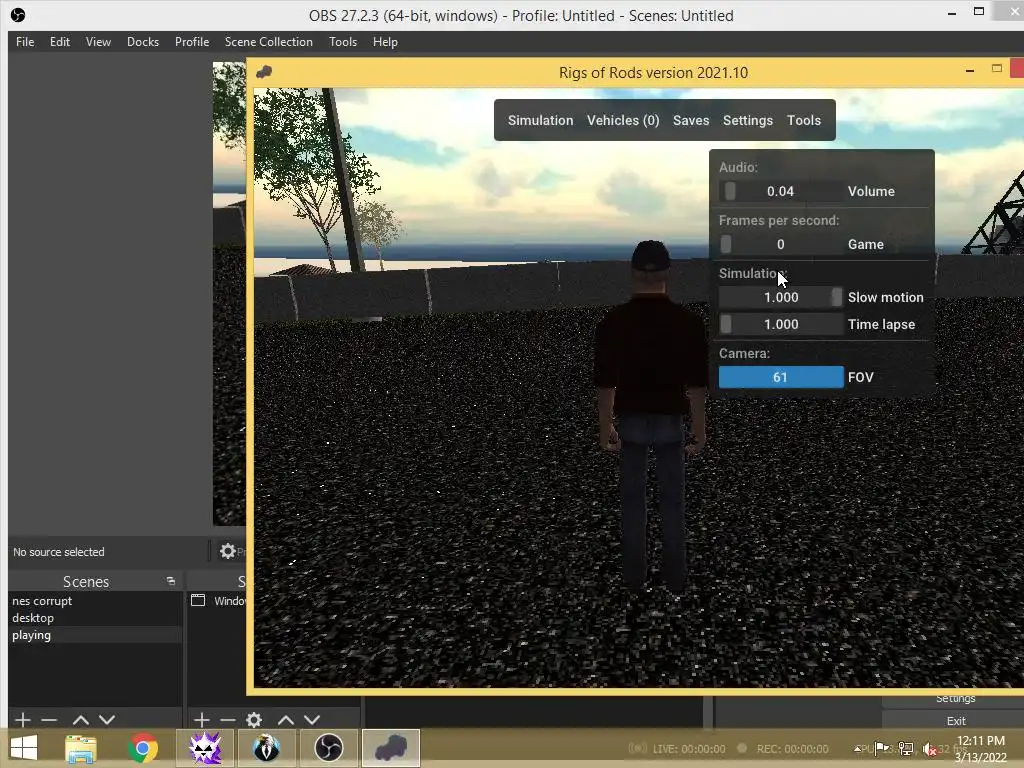
Task: Open the OBS Edit menu
Action: 59,42
